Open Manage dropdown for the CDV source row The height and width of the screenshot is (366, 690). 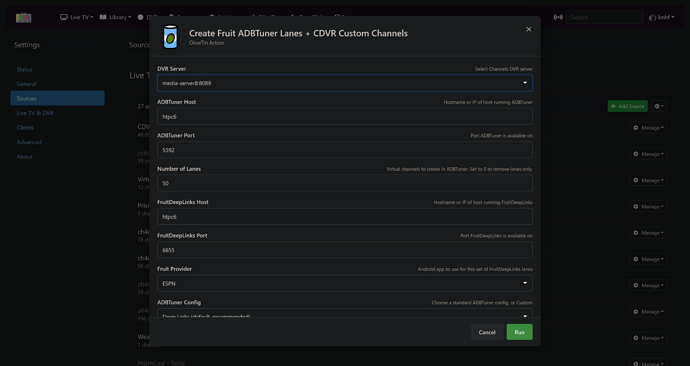(648, 128)
